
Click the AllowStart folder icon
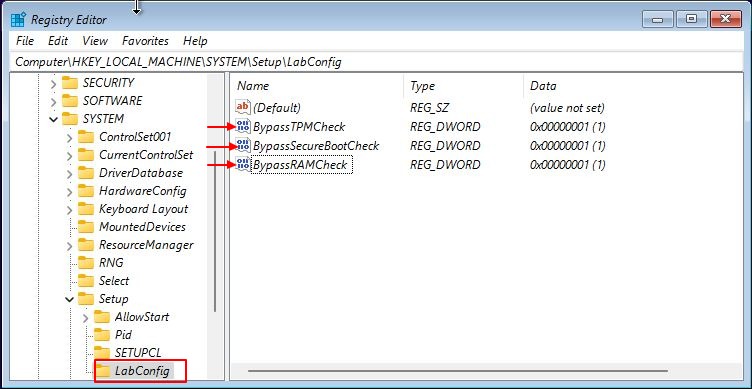pyautogui.click(x=102, y=317)
